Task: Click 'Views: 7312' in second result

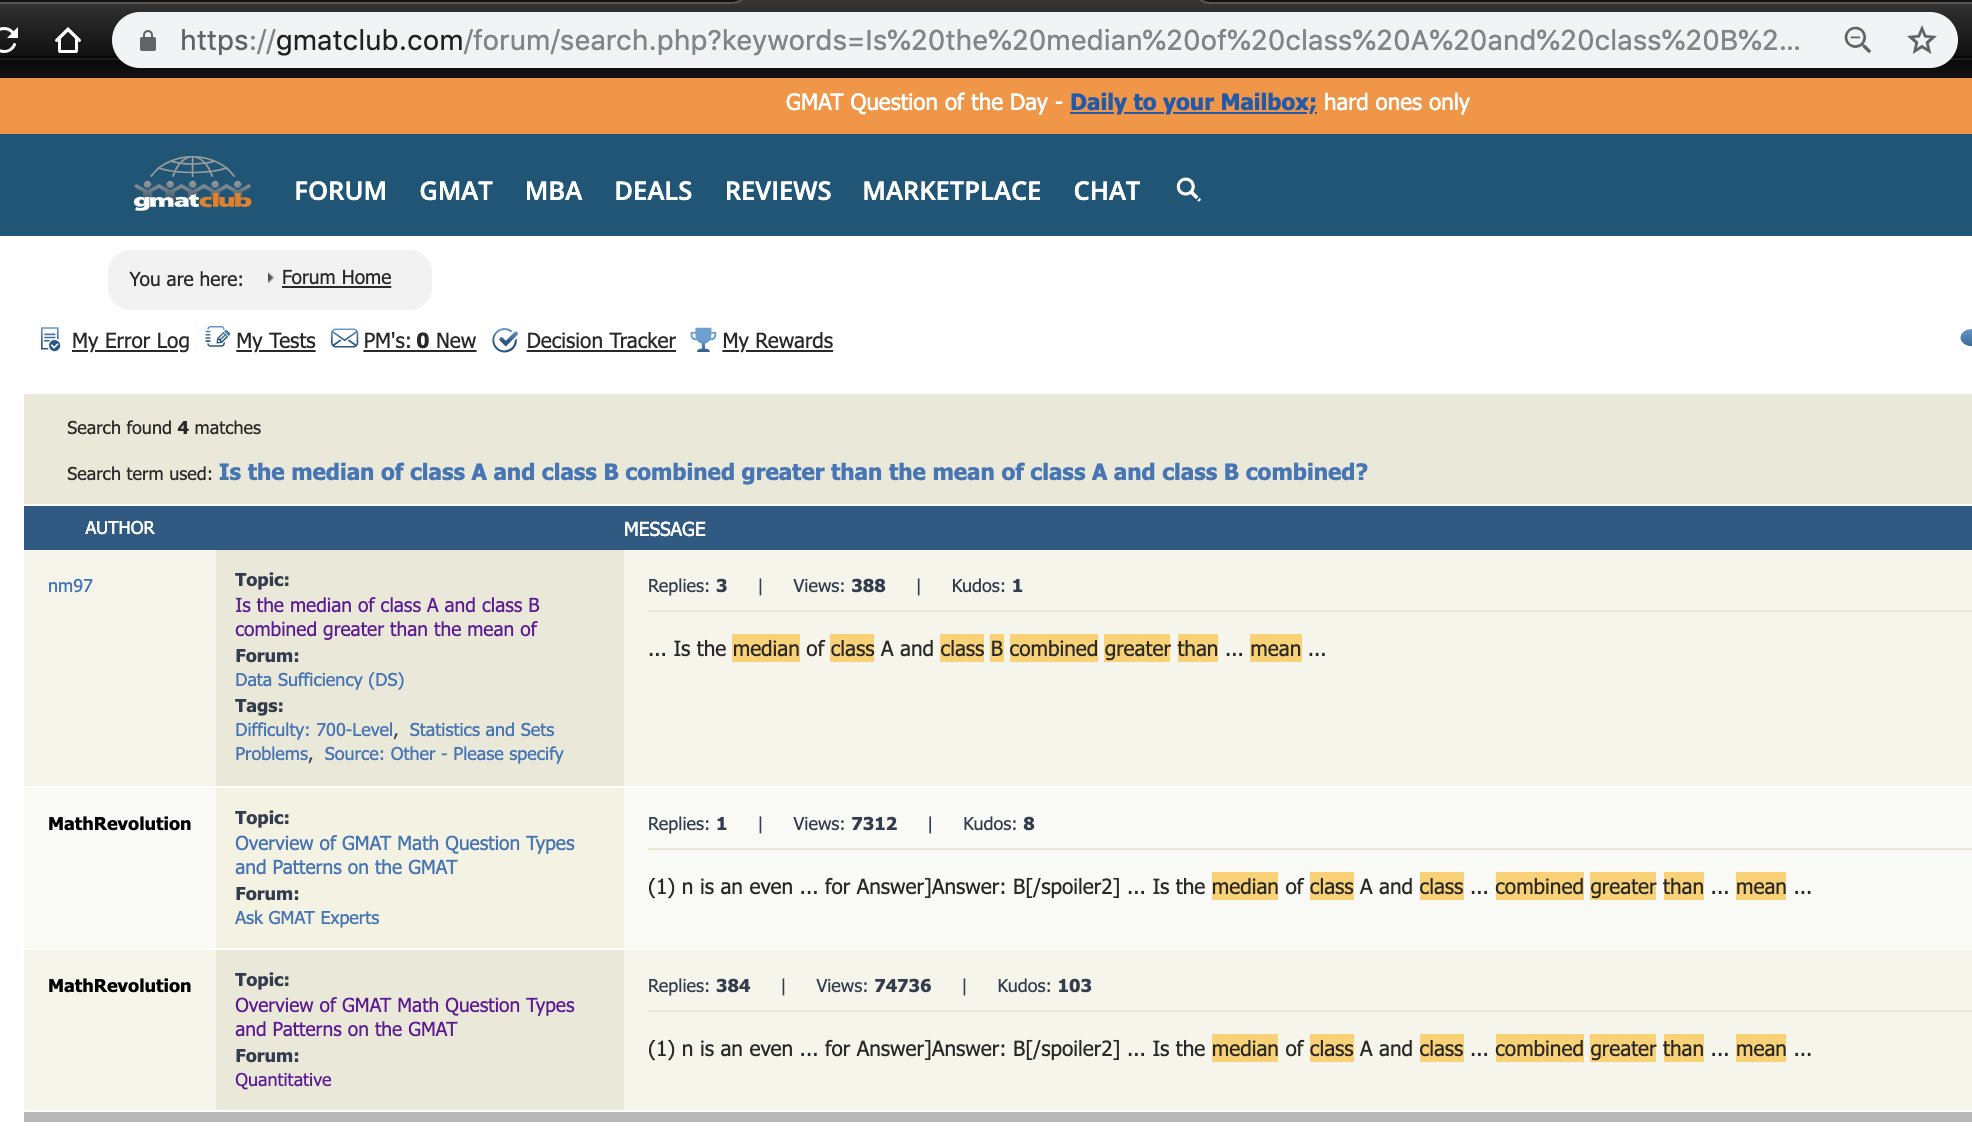Action: (845, 824)
